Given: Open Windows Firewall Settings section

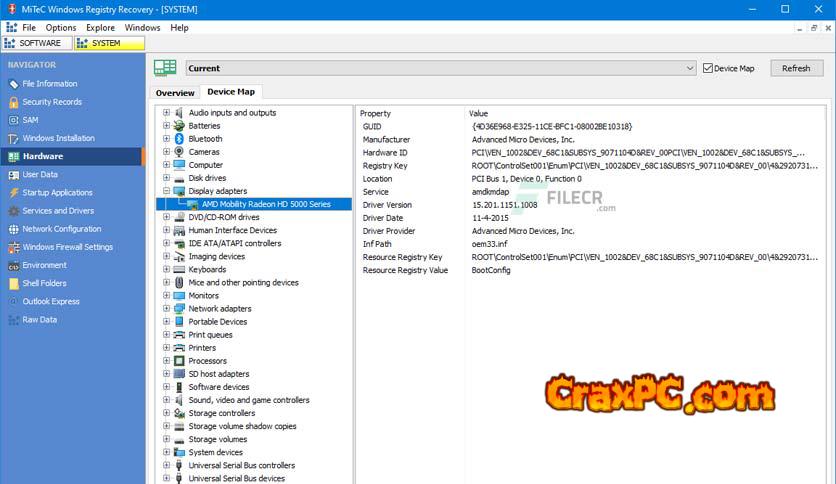Looking at the screenshot, I should click(67, 247).
